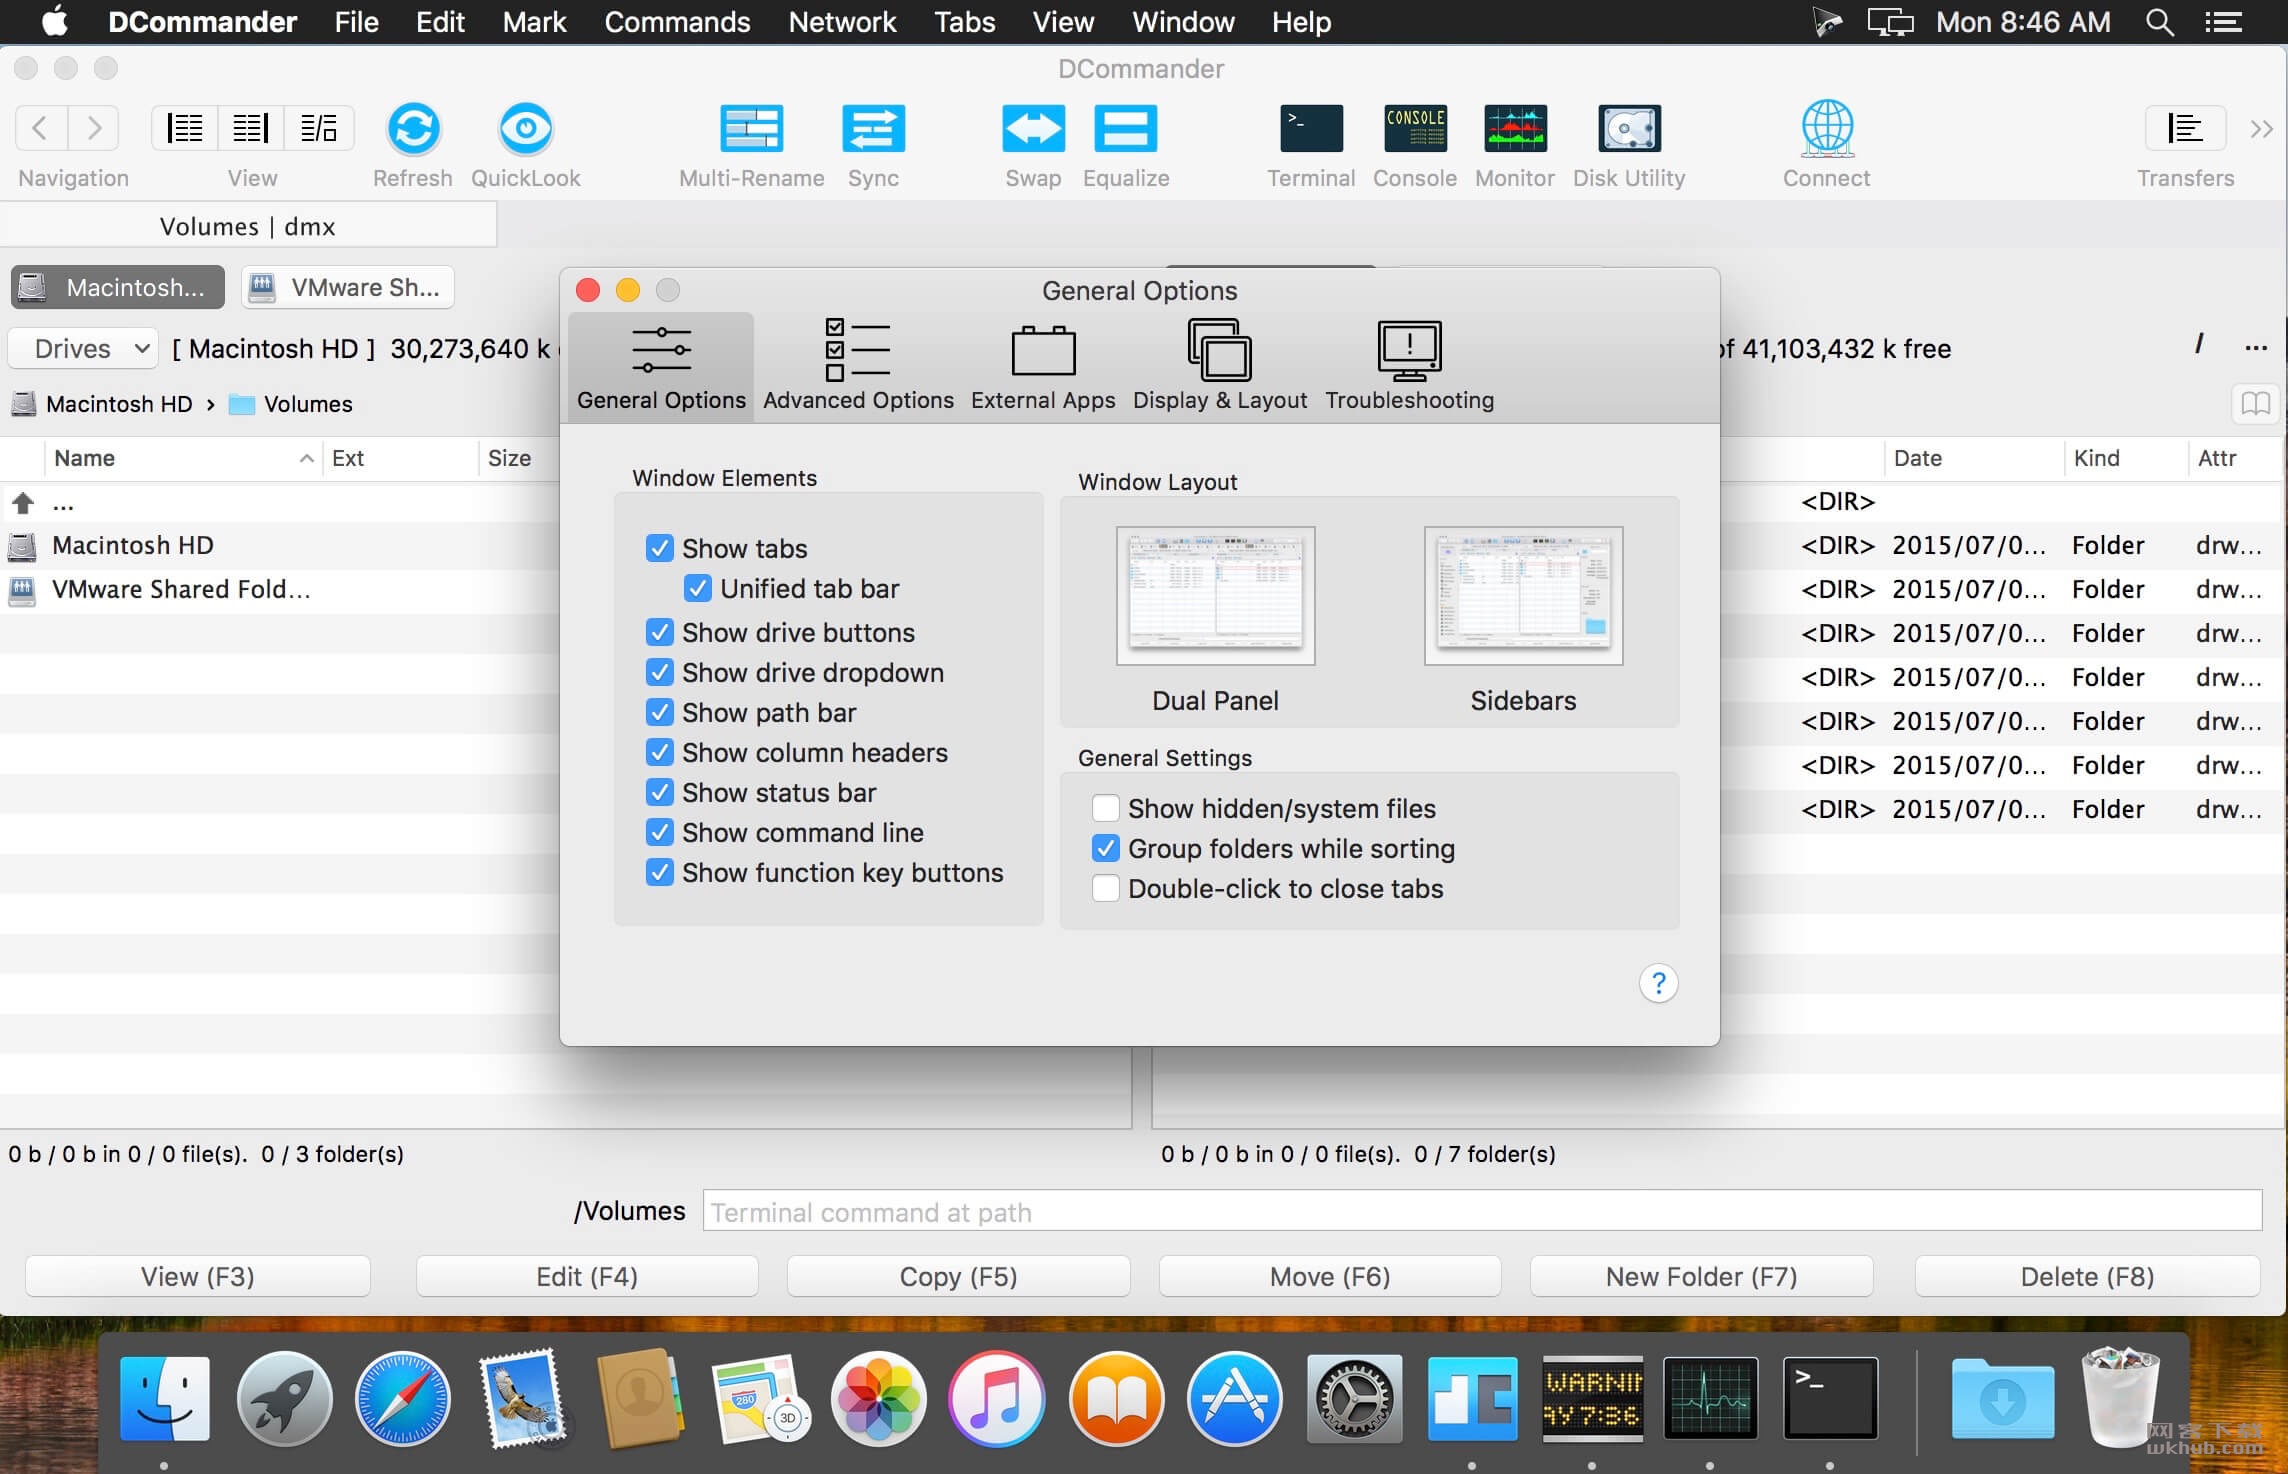Select the Macintosh drive button
Viewport: 2288px width, 1474px height.
point(118,287)
